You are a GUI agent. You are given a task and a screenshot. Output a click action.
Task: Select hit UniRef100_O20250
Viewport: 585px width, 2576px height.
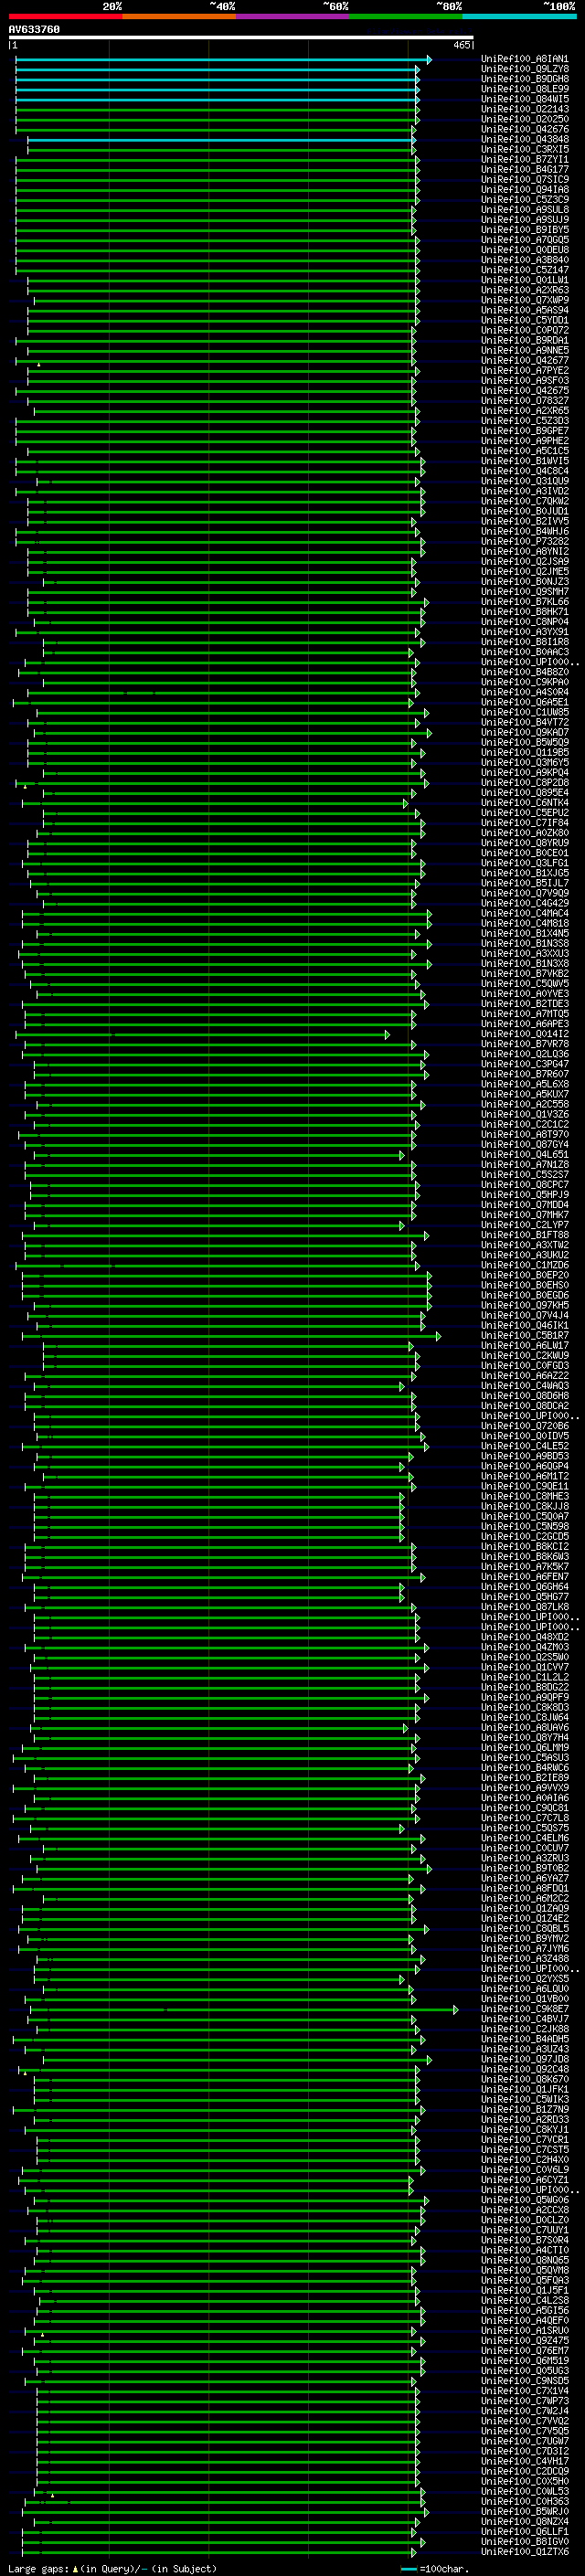[525, 119]
